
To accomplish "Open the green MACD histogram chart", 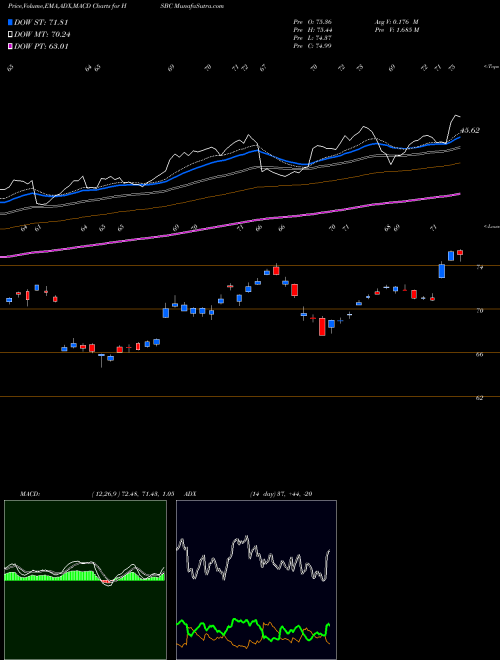I will click(x=85, y=580).
